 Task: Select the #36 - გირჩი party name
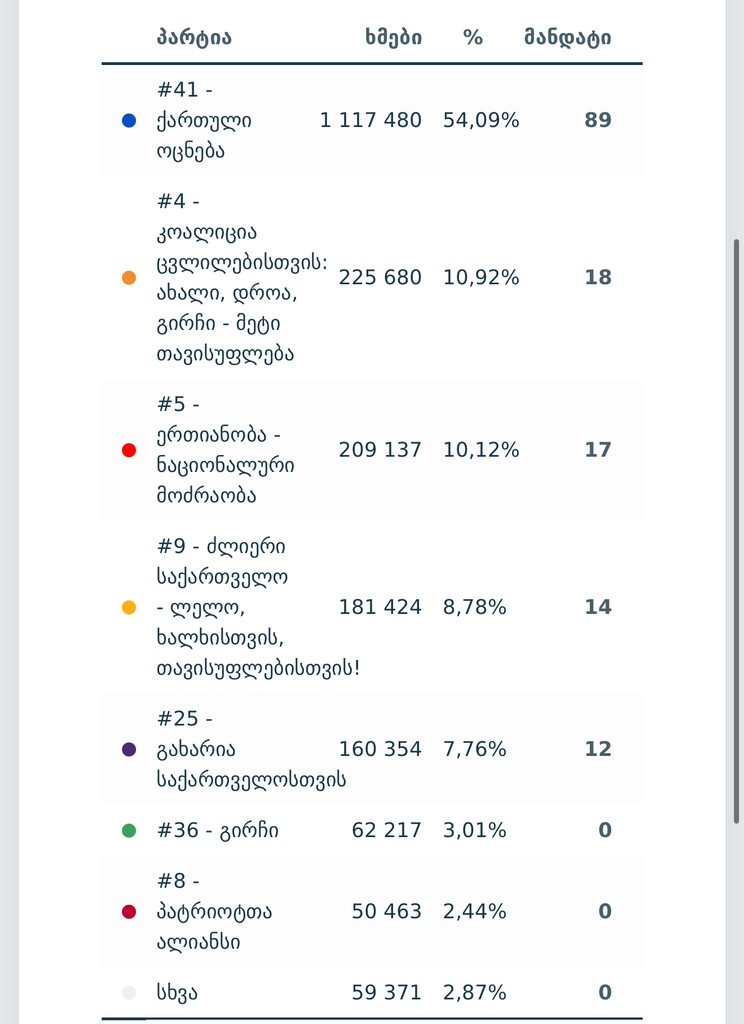coord(218,831)
